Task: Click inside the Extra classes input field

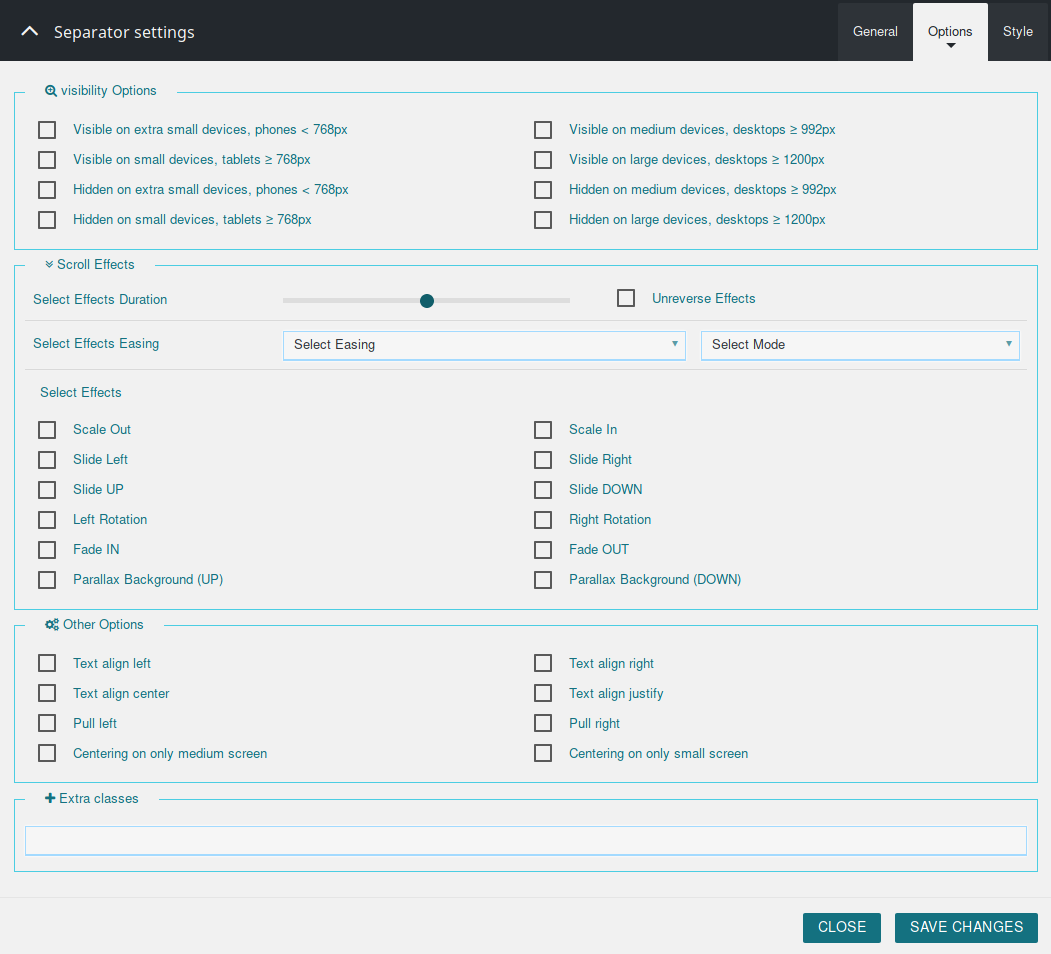Action: [525, 840]
